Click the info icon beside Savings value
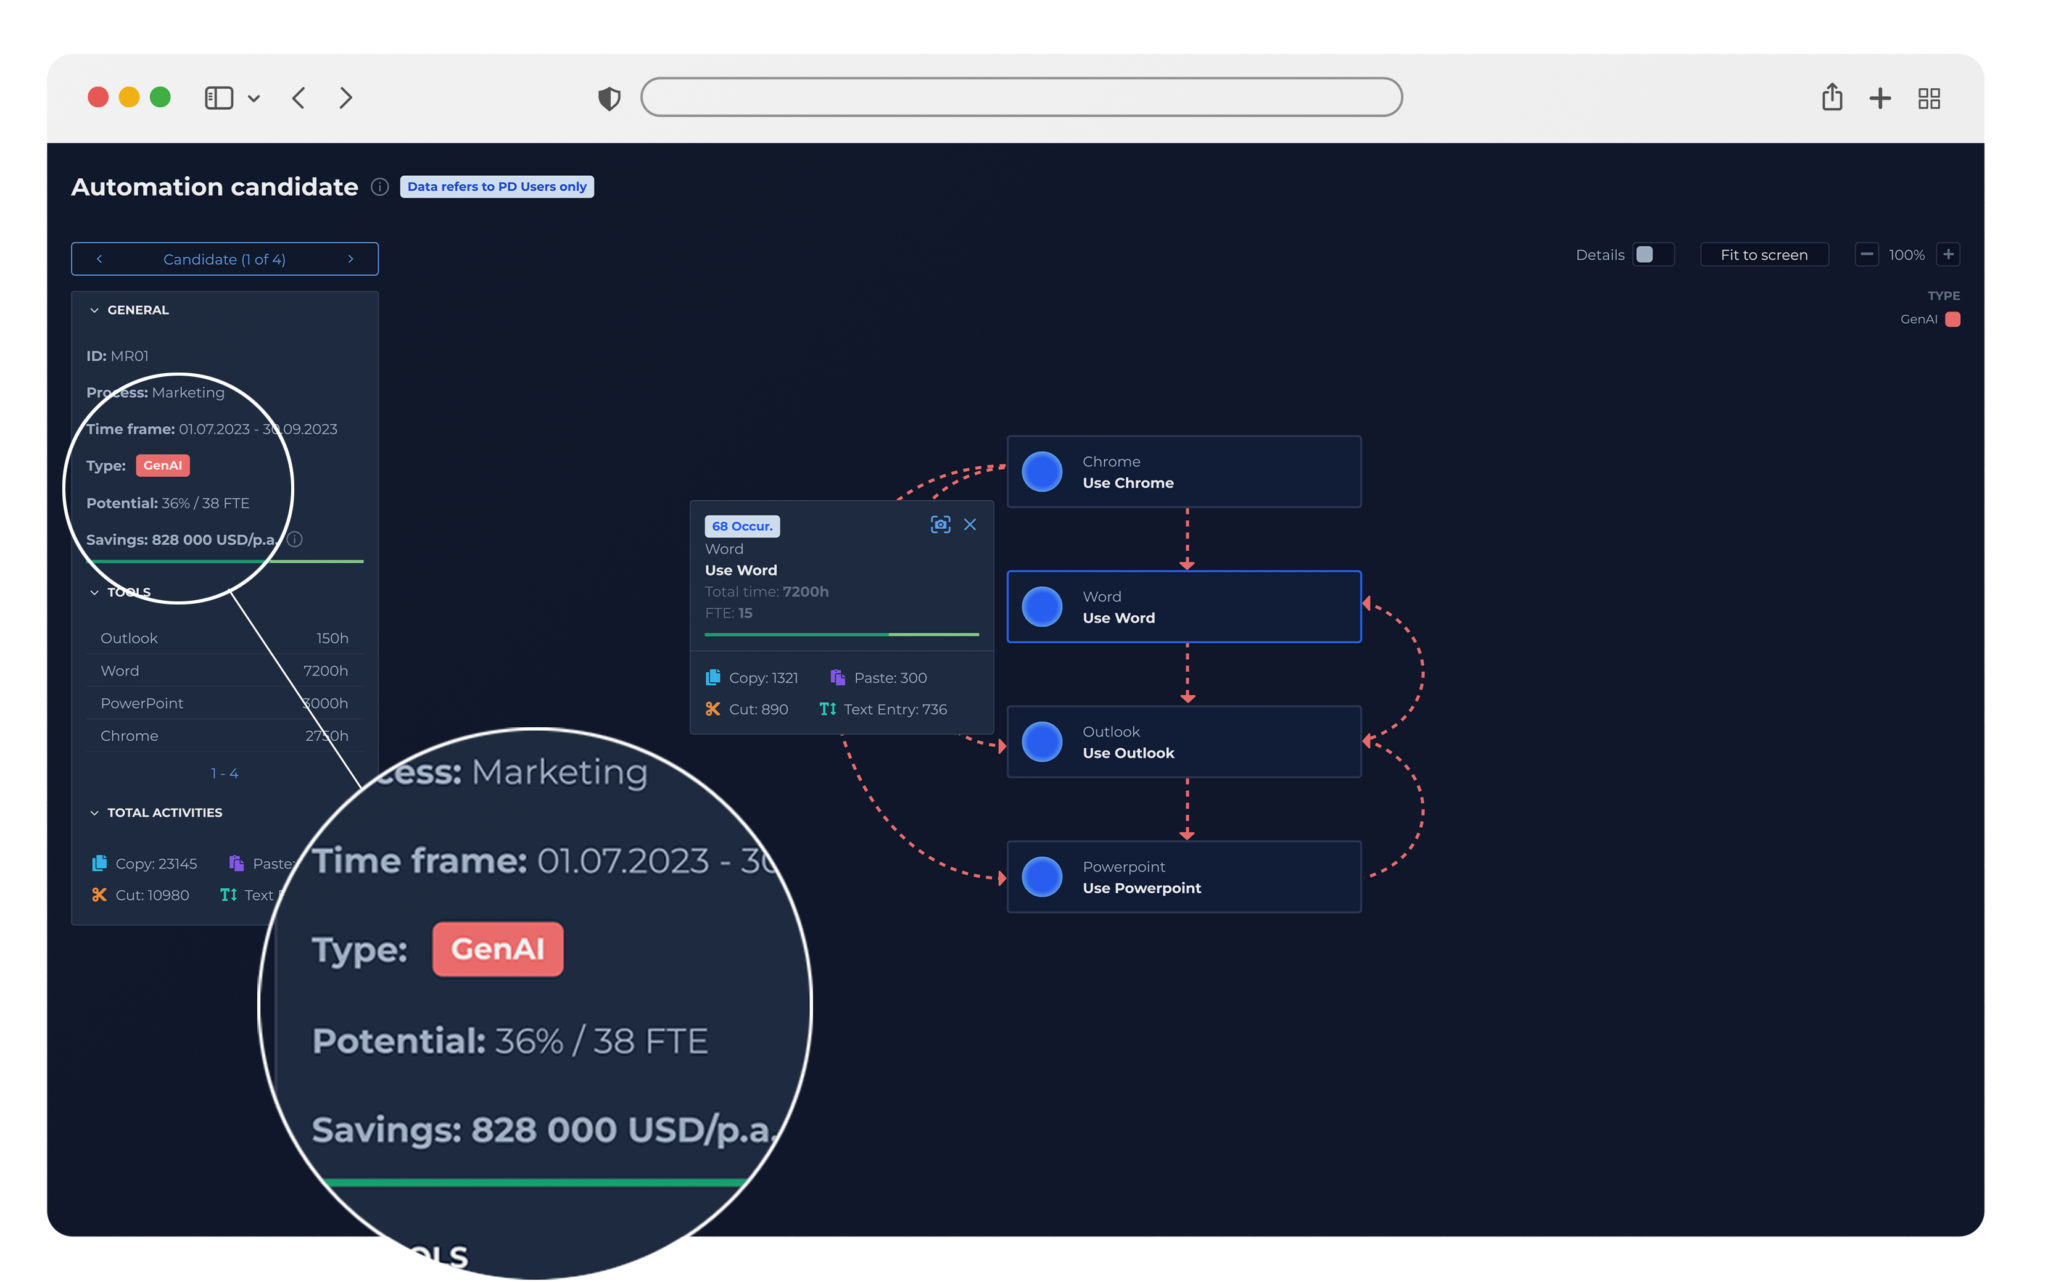Screen dimensions: 2048x1283 pos(295,540)
